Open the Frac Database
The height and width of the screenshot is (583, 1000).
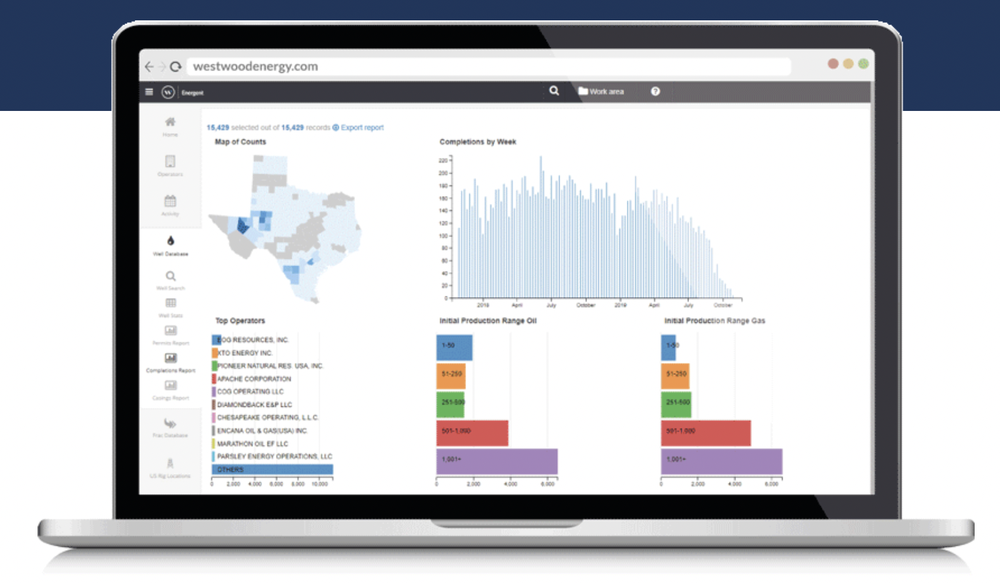[170, 429]
